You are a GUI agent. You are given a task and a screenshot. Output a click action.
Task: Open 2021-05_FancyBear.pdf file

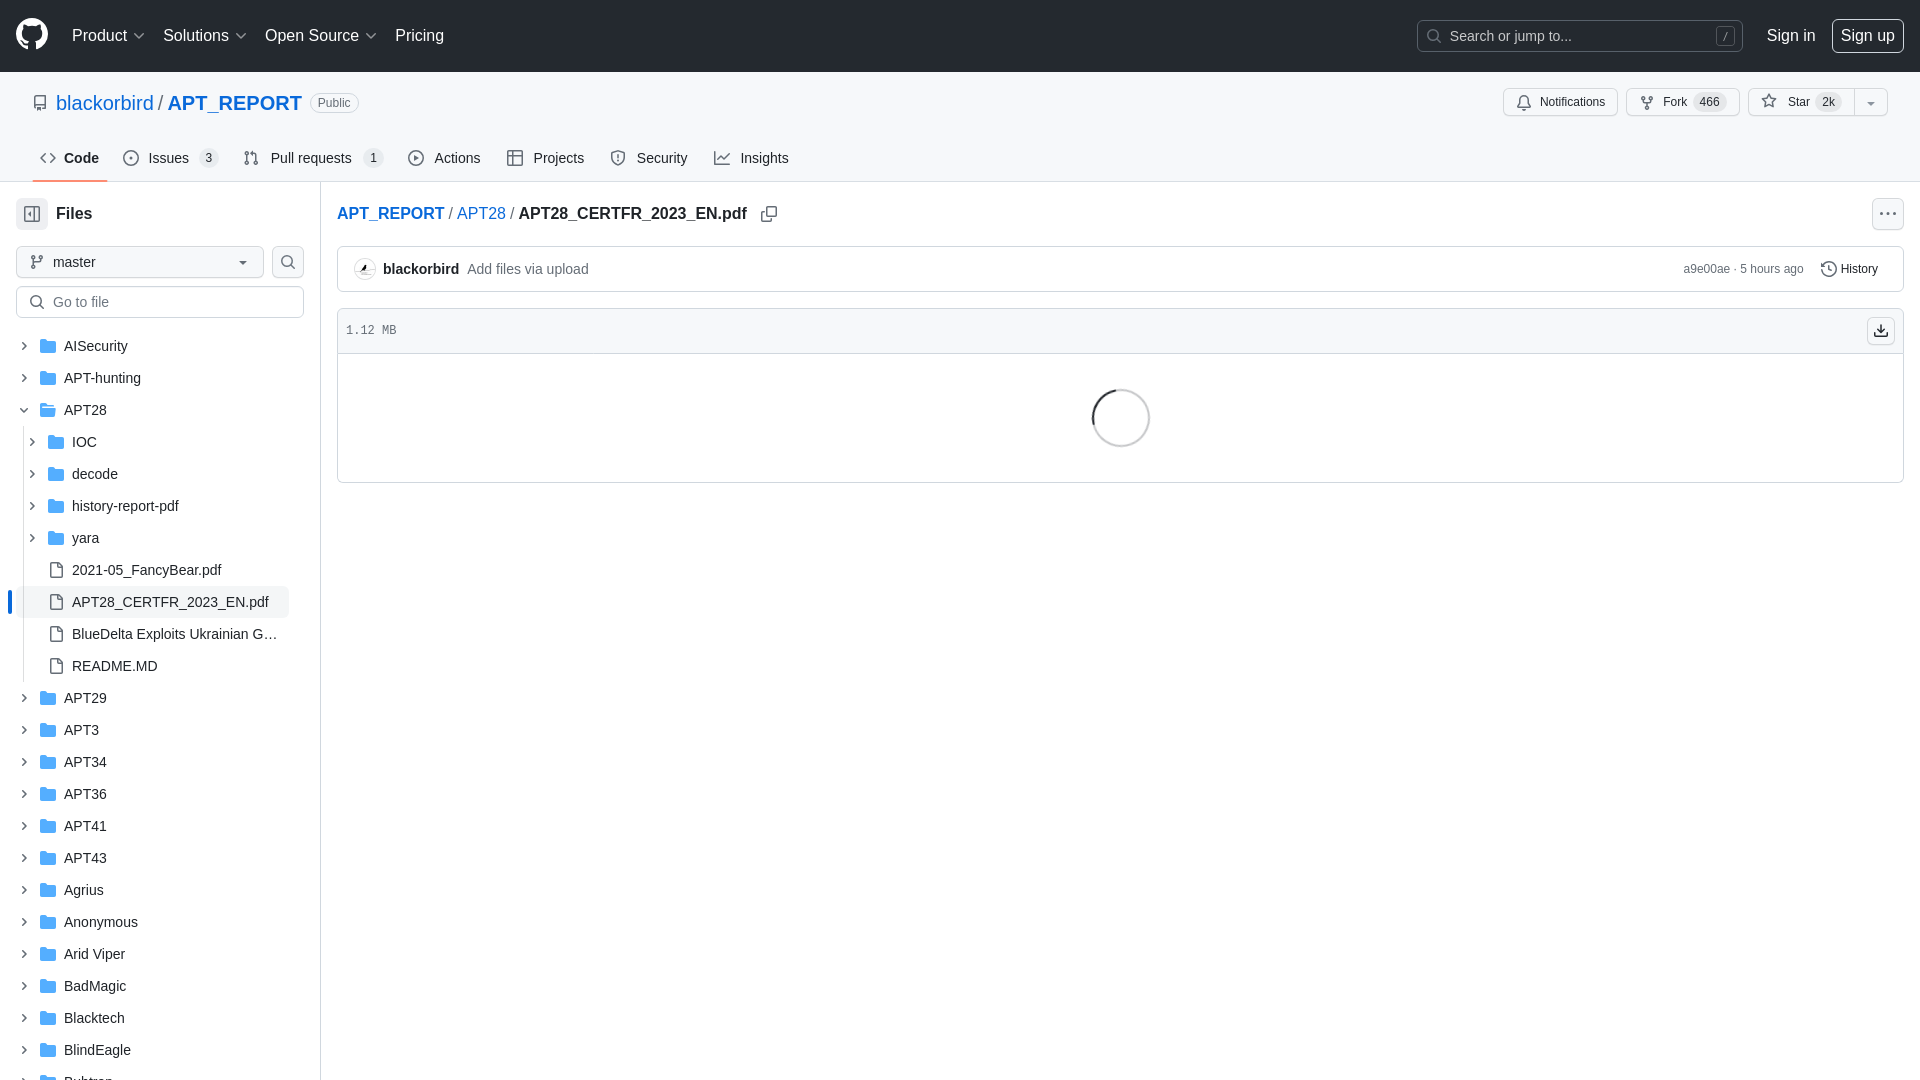tap(146, 570)
